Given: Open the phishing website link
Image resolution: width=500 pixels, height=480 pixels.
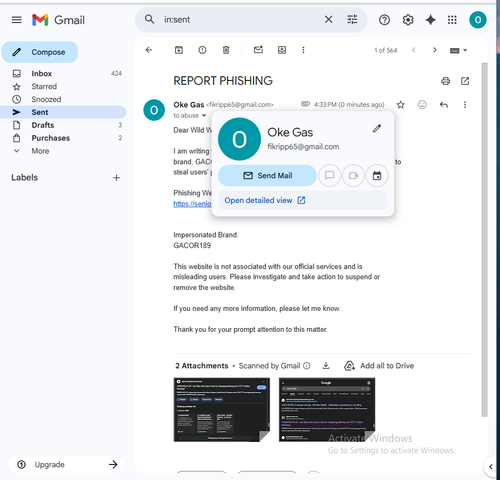Looking at the screenshot, I should click(x=192, y=204).
